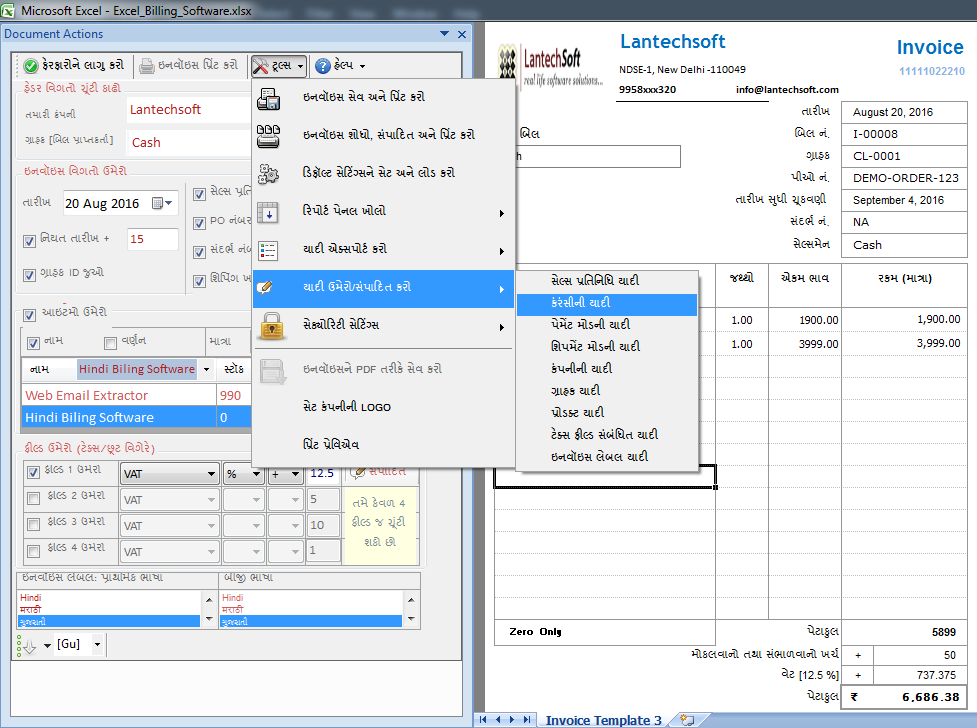
Task: Open the item name combo box dropdown
Action: click(x=206, y=370)
